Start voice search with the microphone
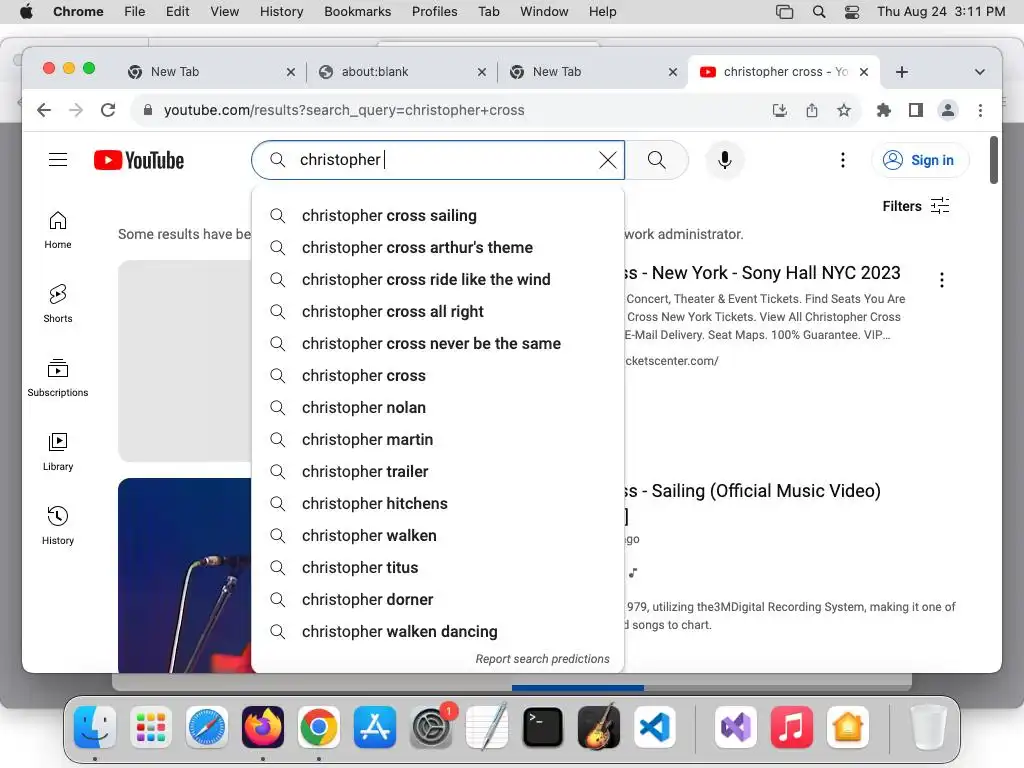1024x768 pixels. (724, 160)
